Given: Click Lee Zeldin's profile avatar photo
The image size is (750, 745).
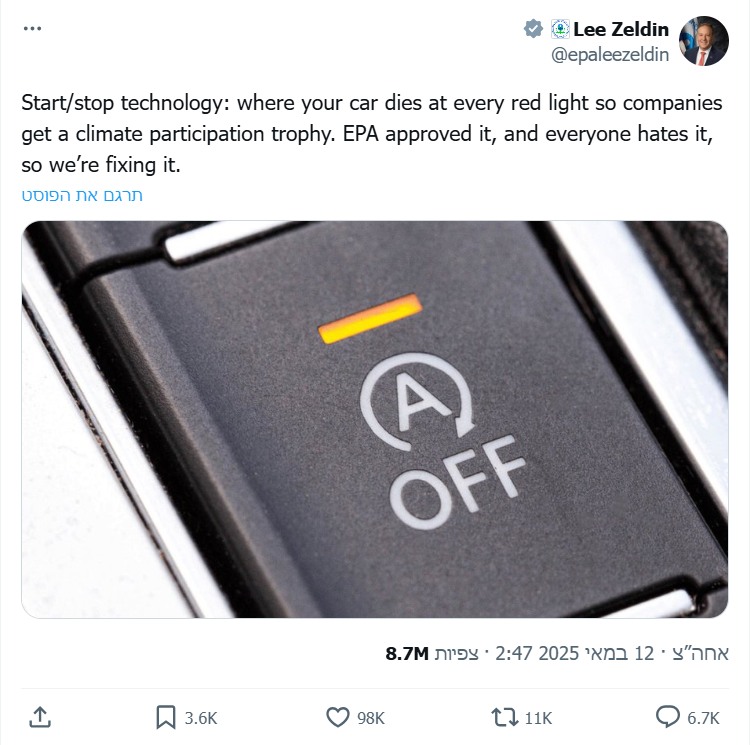Looking at the screenshot, I should click(704, 42).
